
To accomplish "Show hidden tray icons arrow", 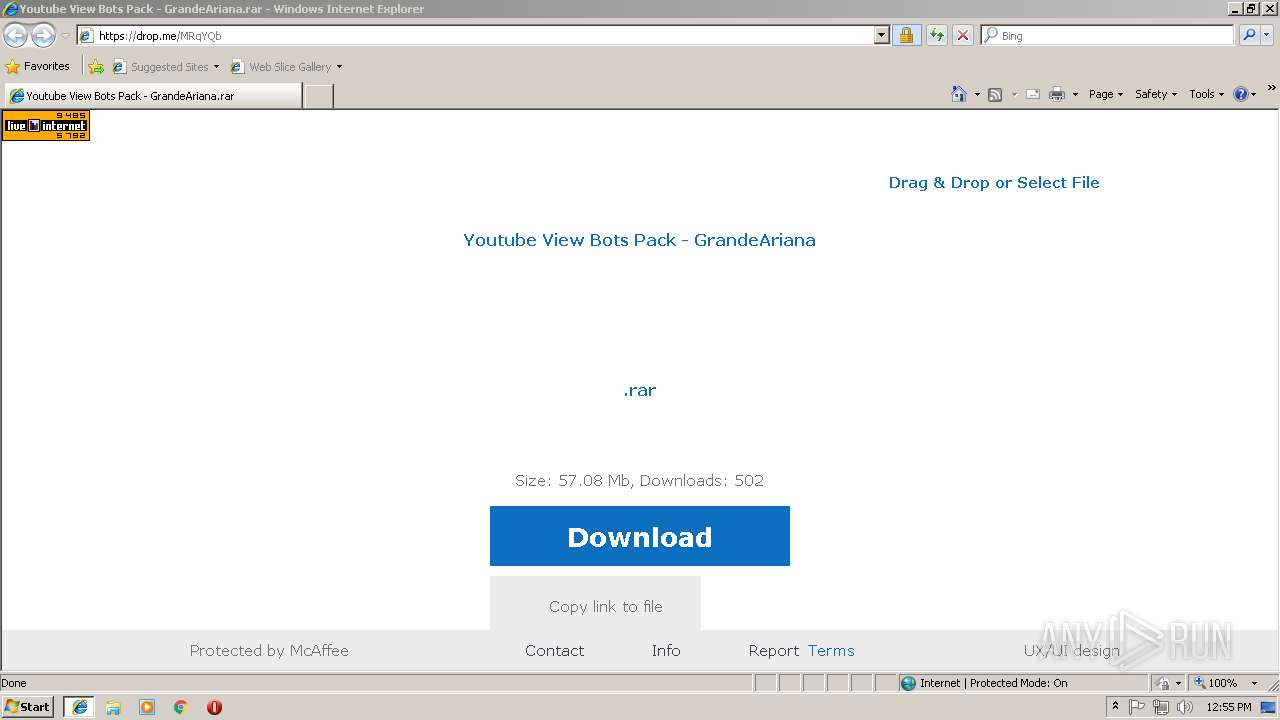I will coord(1115,706).
